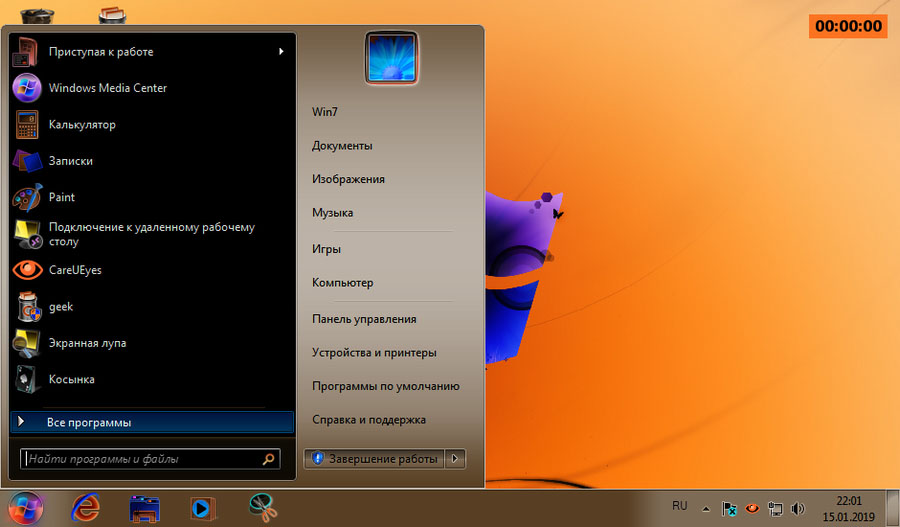Open Устройства и принтеры

click(x=374, y=352)
